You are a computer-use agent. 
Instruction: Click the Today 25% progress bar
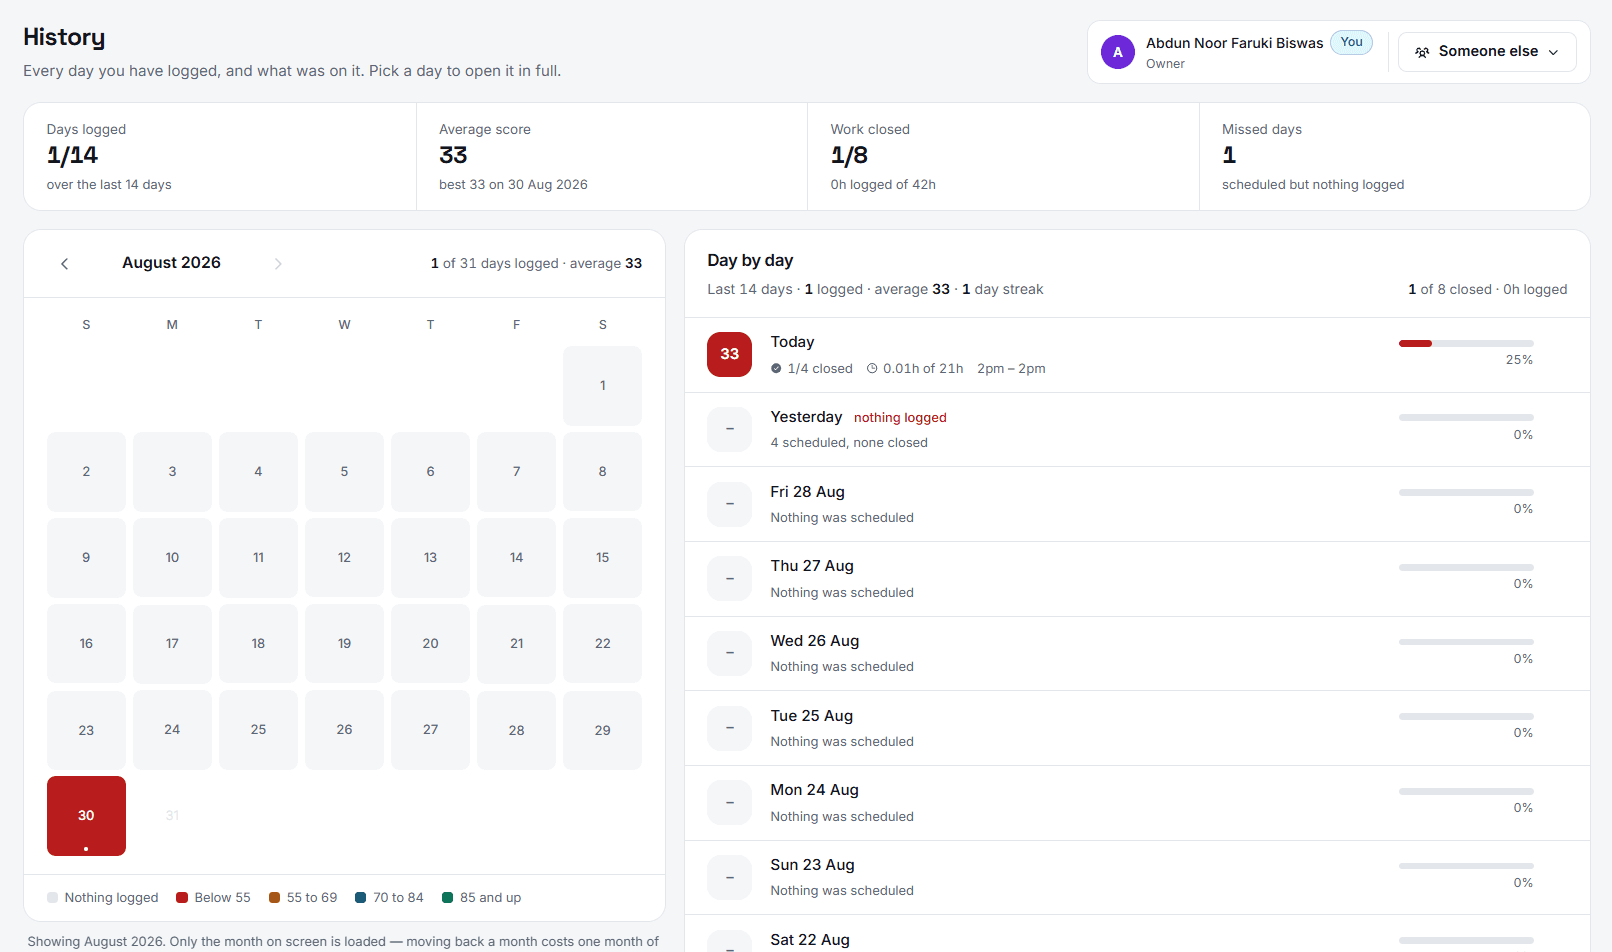coord(1466,343)
